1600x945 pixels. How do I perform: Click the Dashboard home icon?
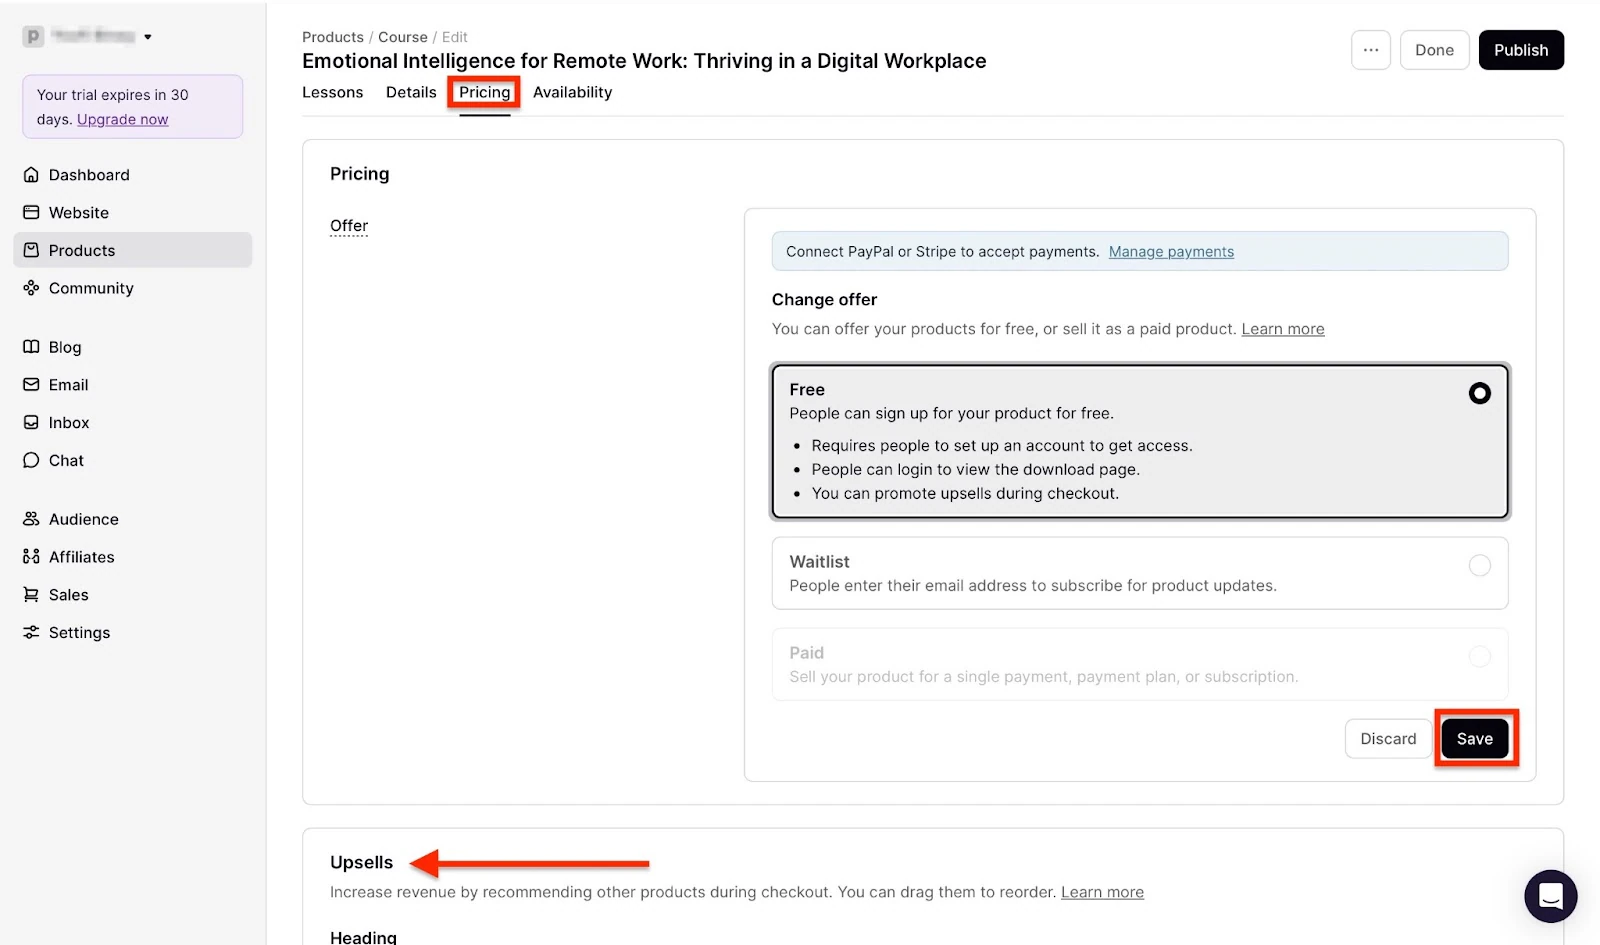pos(31,175)
